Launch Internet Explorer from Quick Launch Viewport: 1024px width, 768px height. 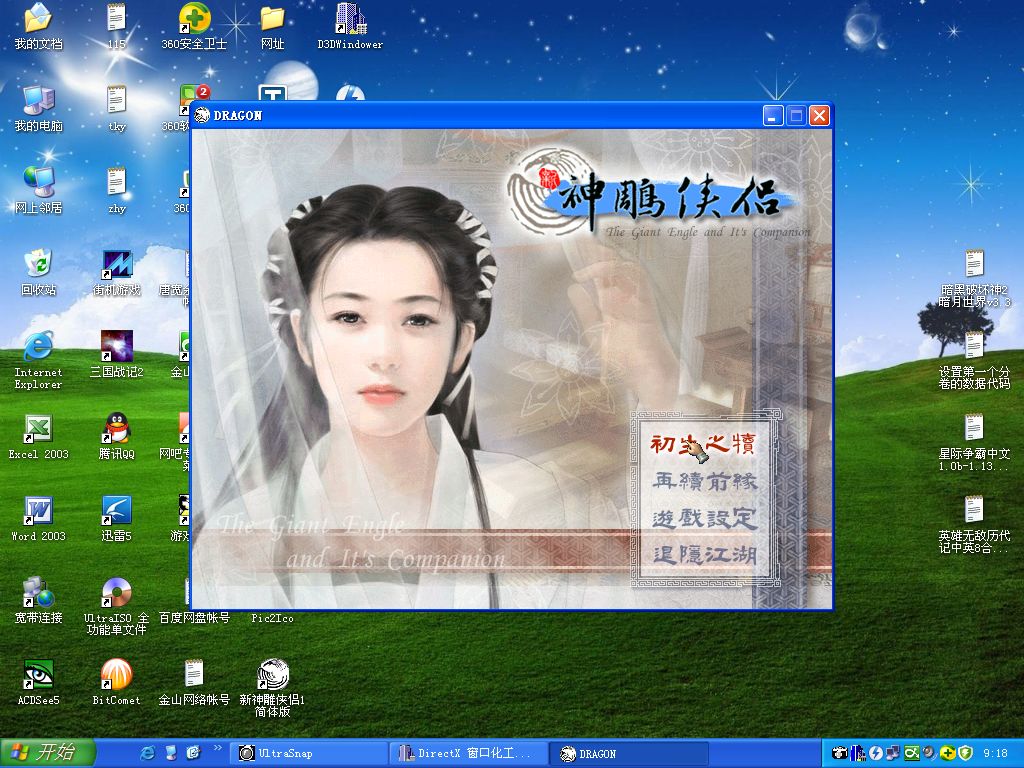148,753
